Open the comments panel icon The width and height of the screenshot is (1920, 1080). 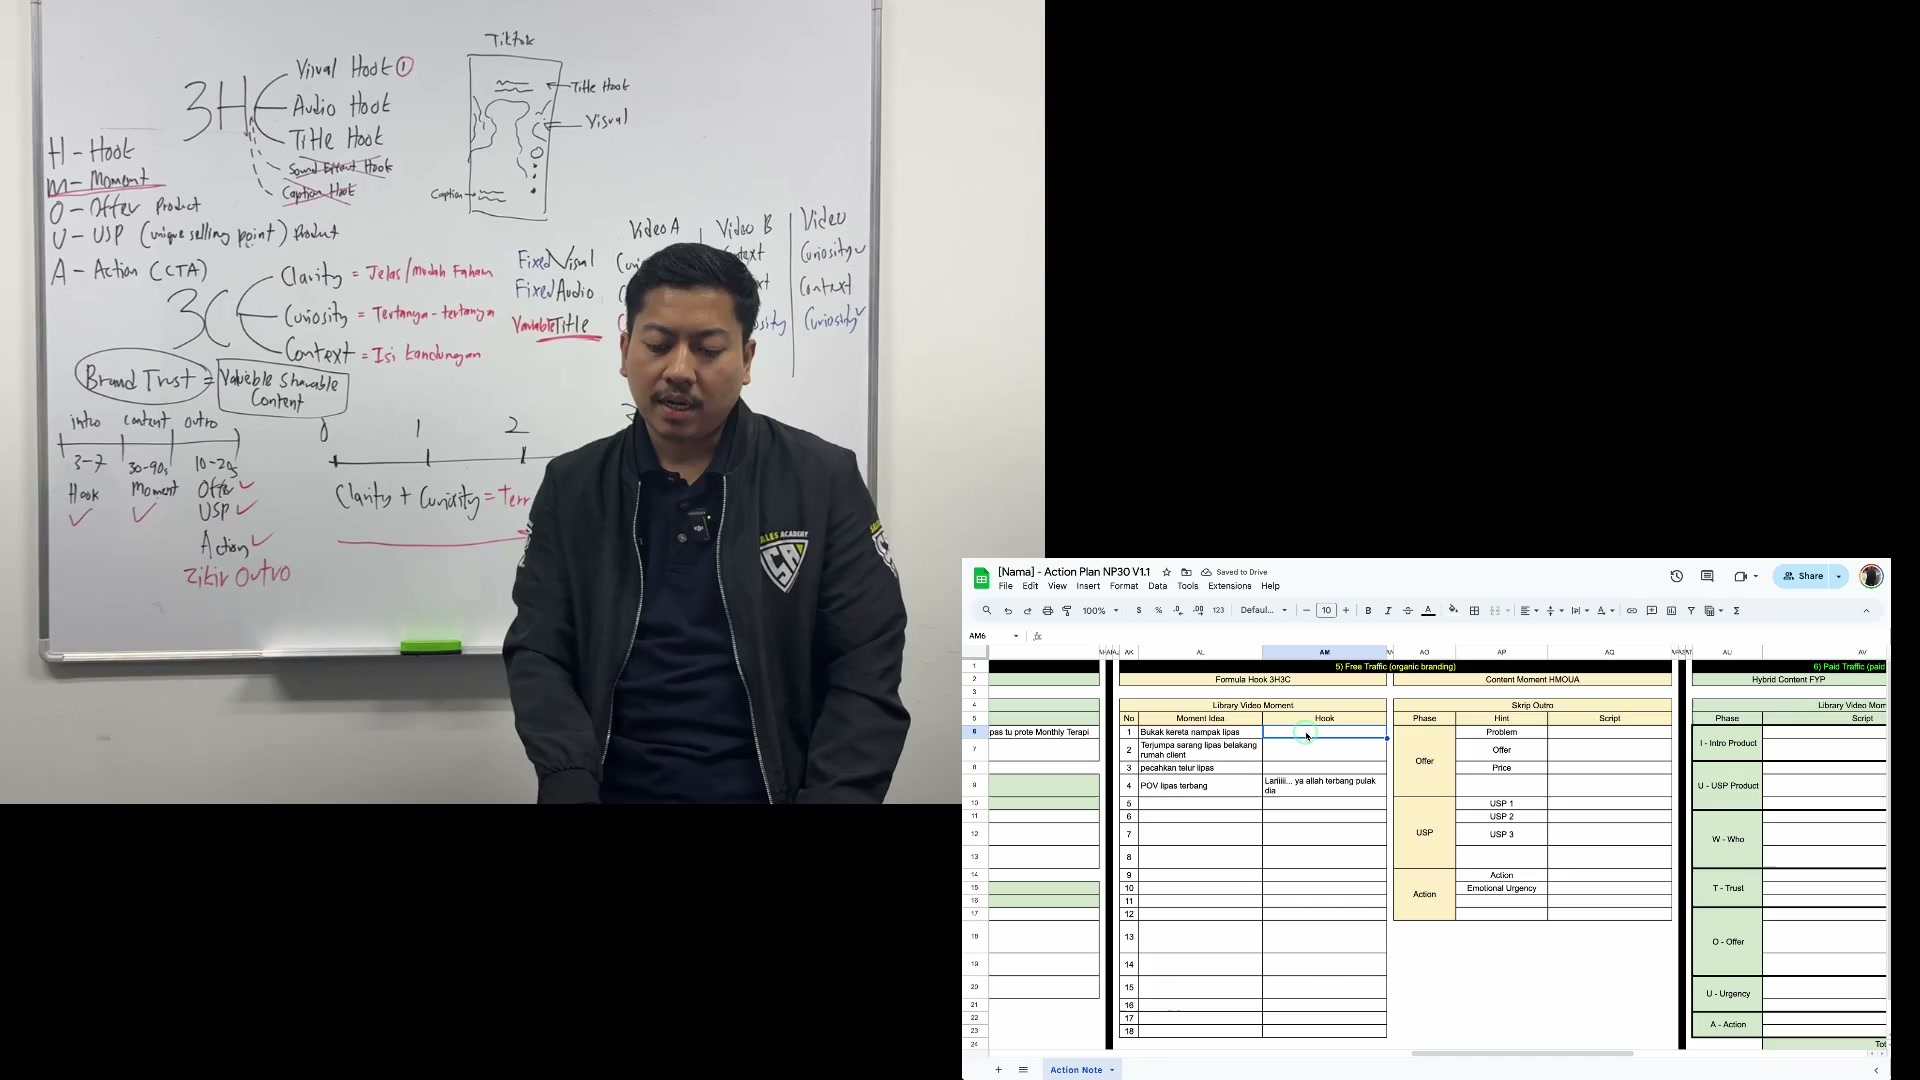[1707, 576]
